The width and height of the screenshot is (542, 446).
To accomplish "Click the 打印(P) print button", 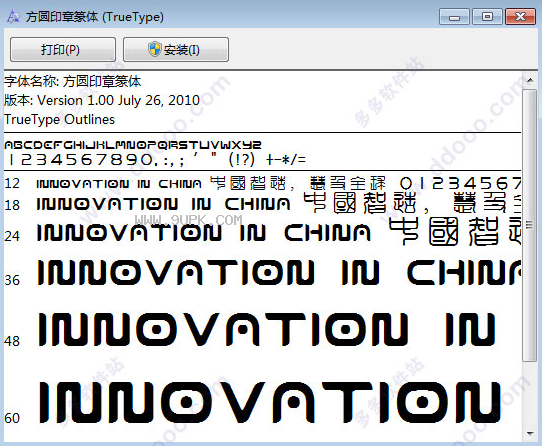I will (x=63, y=50).
